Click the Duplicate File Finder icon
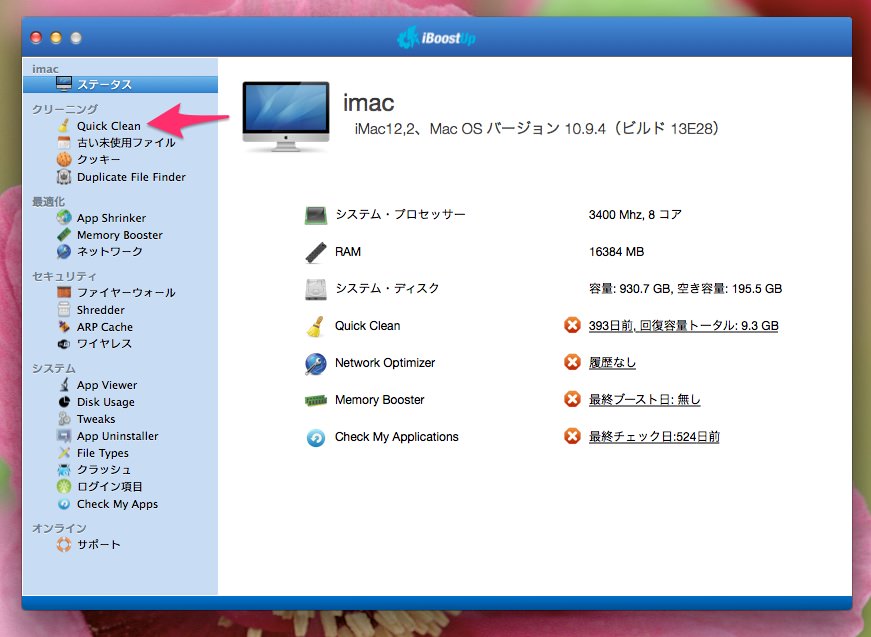 [64, 177]
